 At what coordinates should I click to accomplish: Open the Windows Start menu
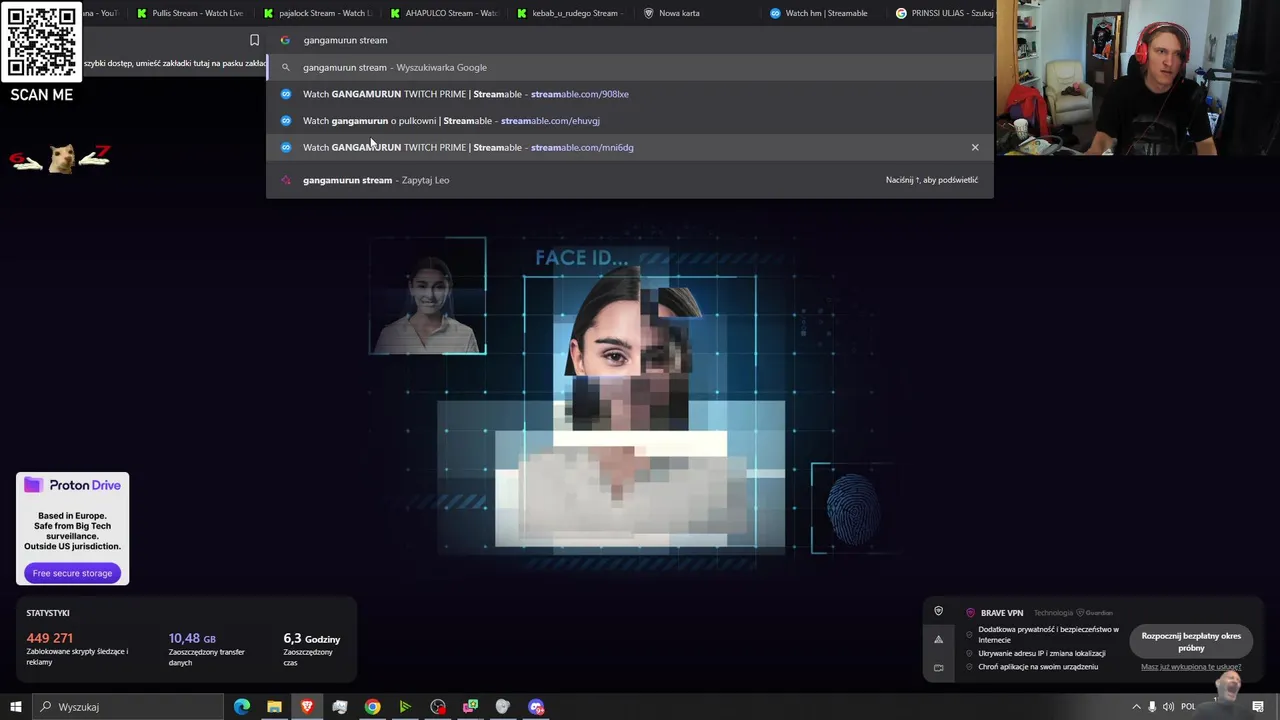pyautogui.click(x=15, y=707)
